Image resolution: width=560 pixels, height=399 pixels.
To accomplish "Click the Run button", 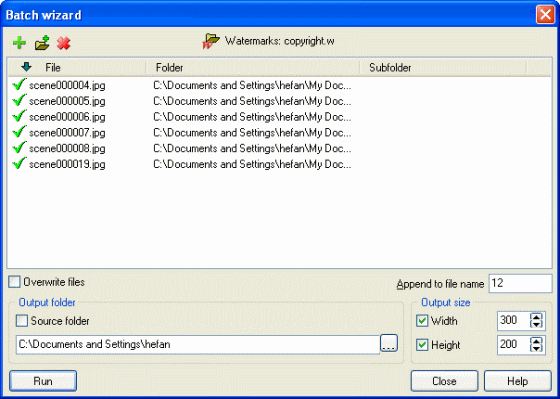I will [x=43, y=381].
